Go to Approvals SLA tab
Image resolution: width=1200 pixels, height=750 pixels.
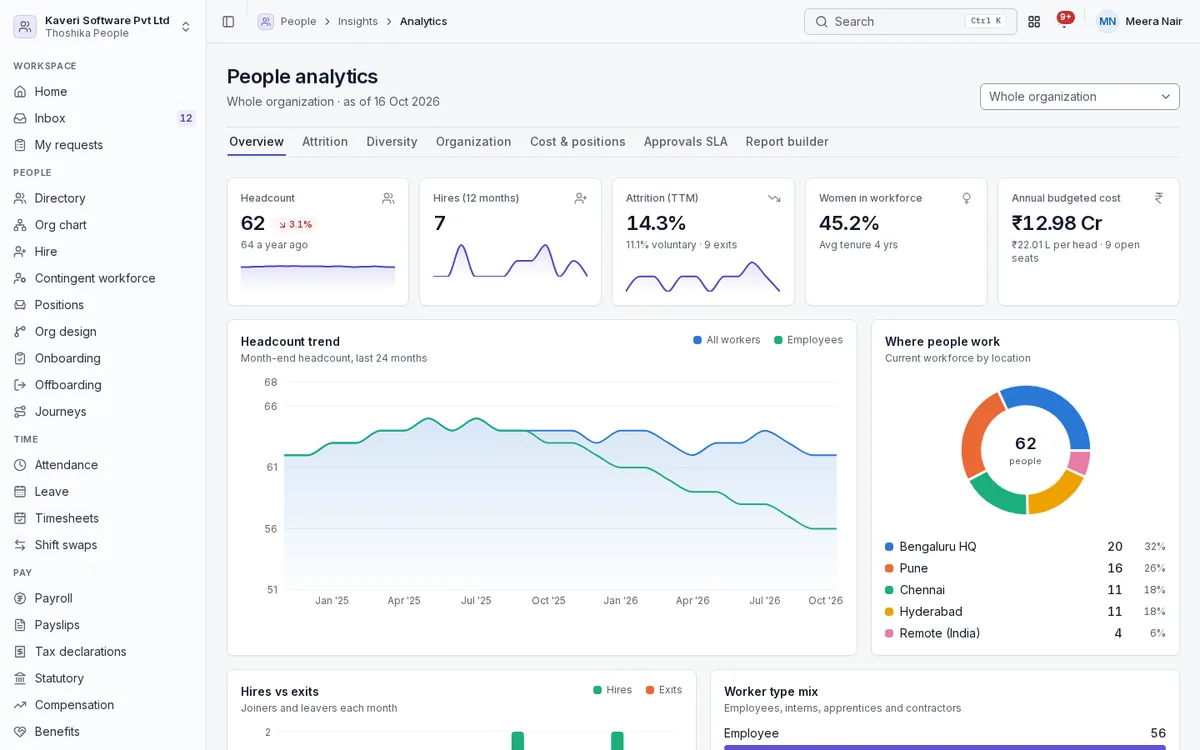click(686, 142)
